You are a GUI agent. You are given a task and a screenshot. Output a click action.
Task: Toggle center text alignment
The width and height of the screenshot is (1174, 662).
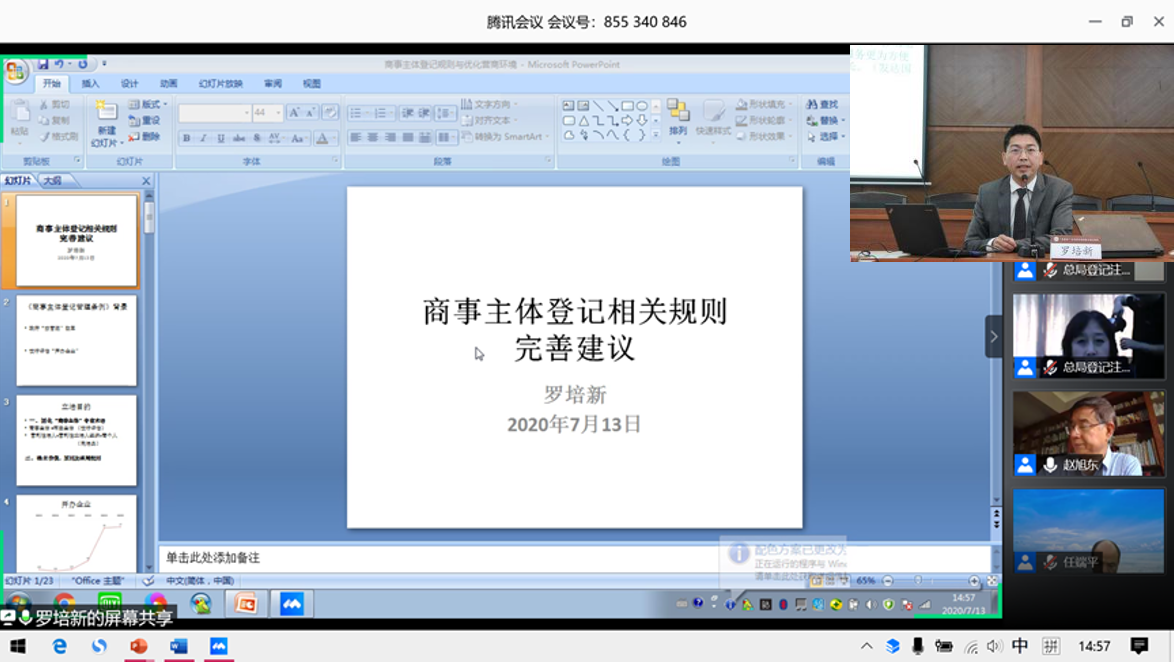point(373,137)
